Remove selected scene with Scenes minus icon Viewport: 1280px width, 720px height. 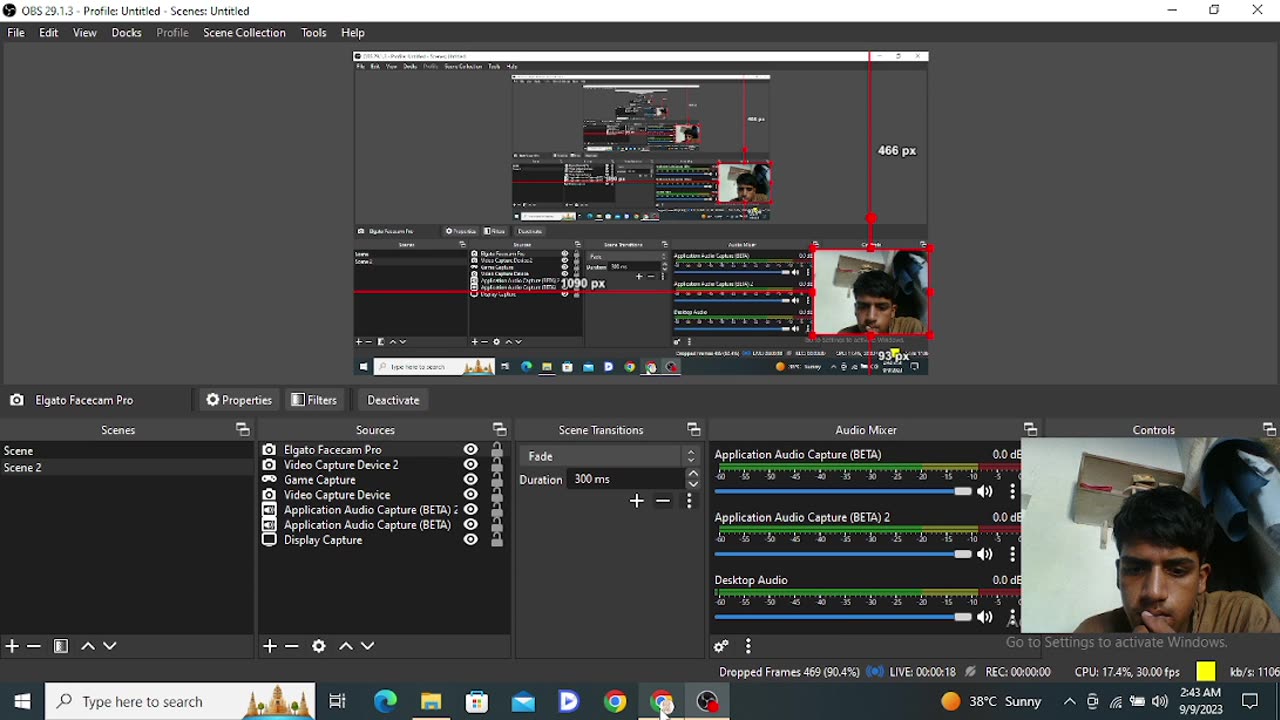point(34,646)
